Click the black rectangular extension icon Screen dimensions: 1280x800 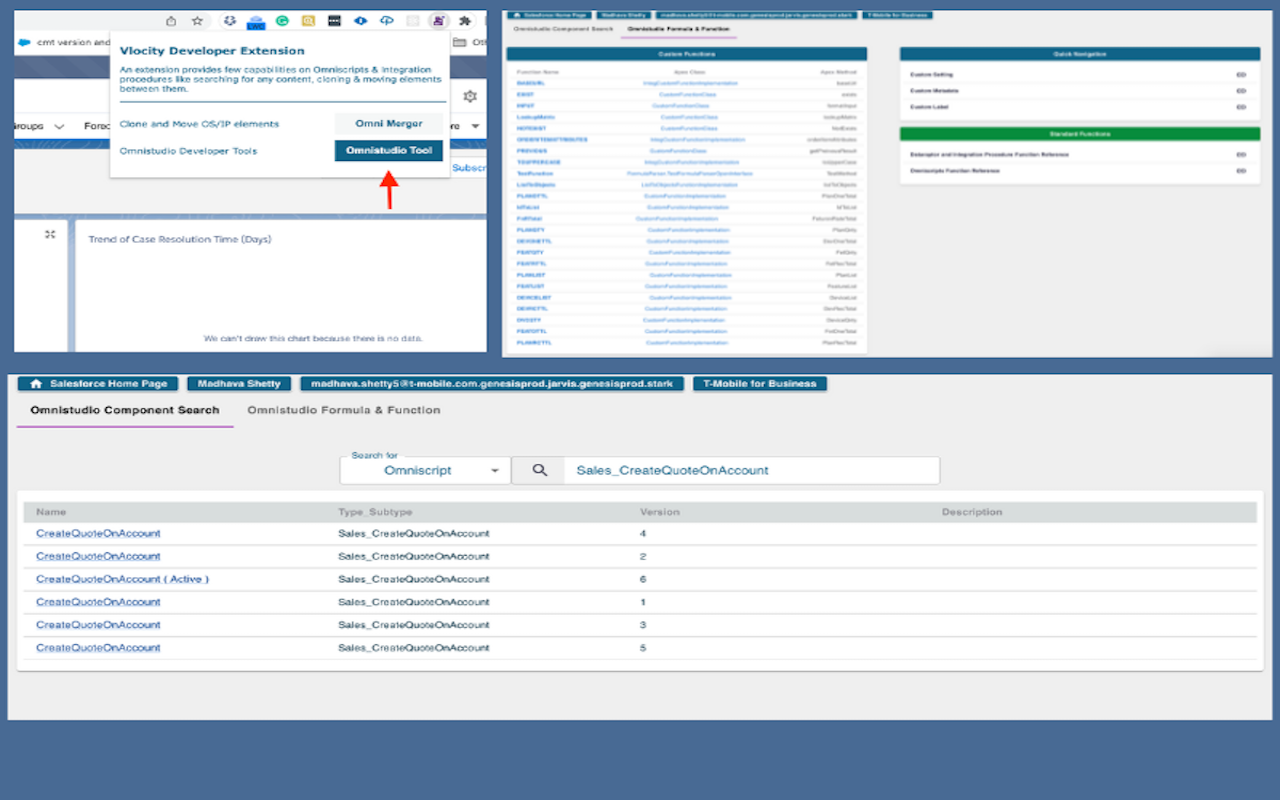(334, 20)
